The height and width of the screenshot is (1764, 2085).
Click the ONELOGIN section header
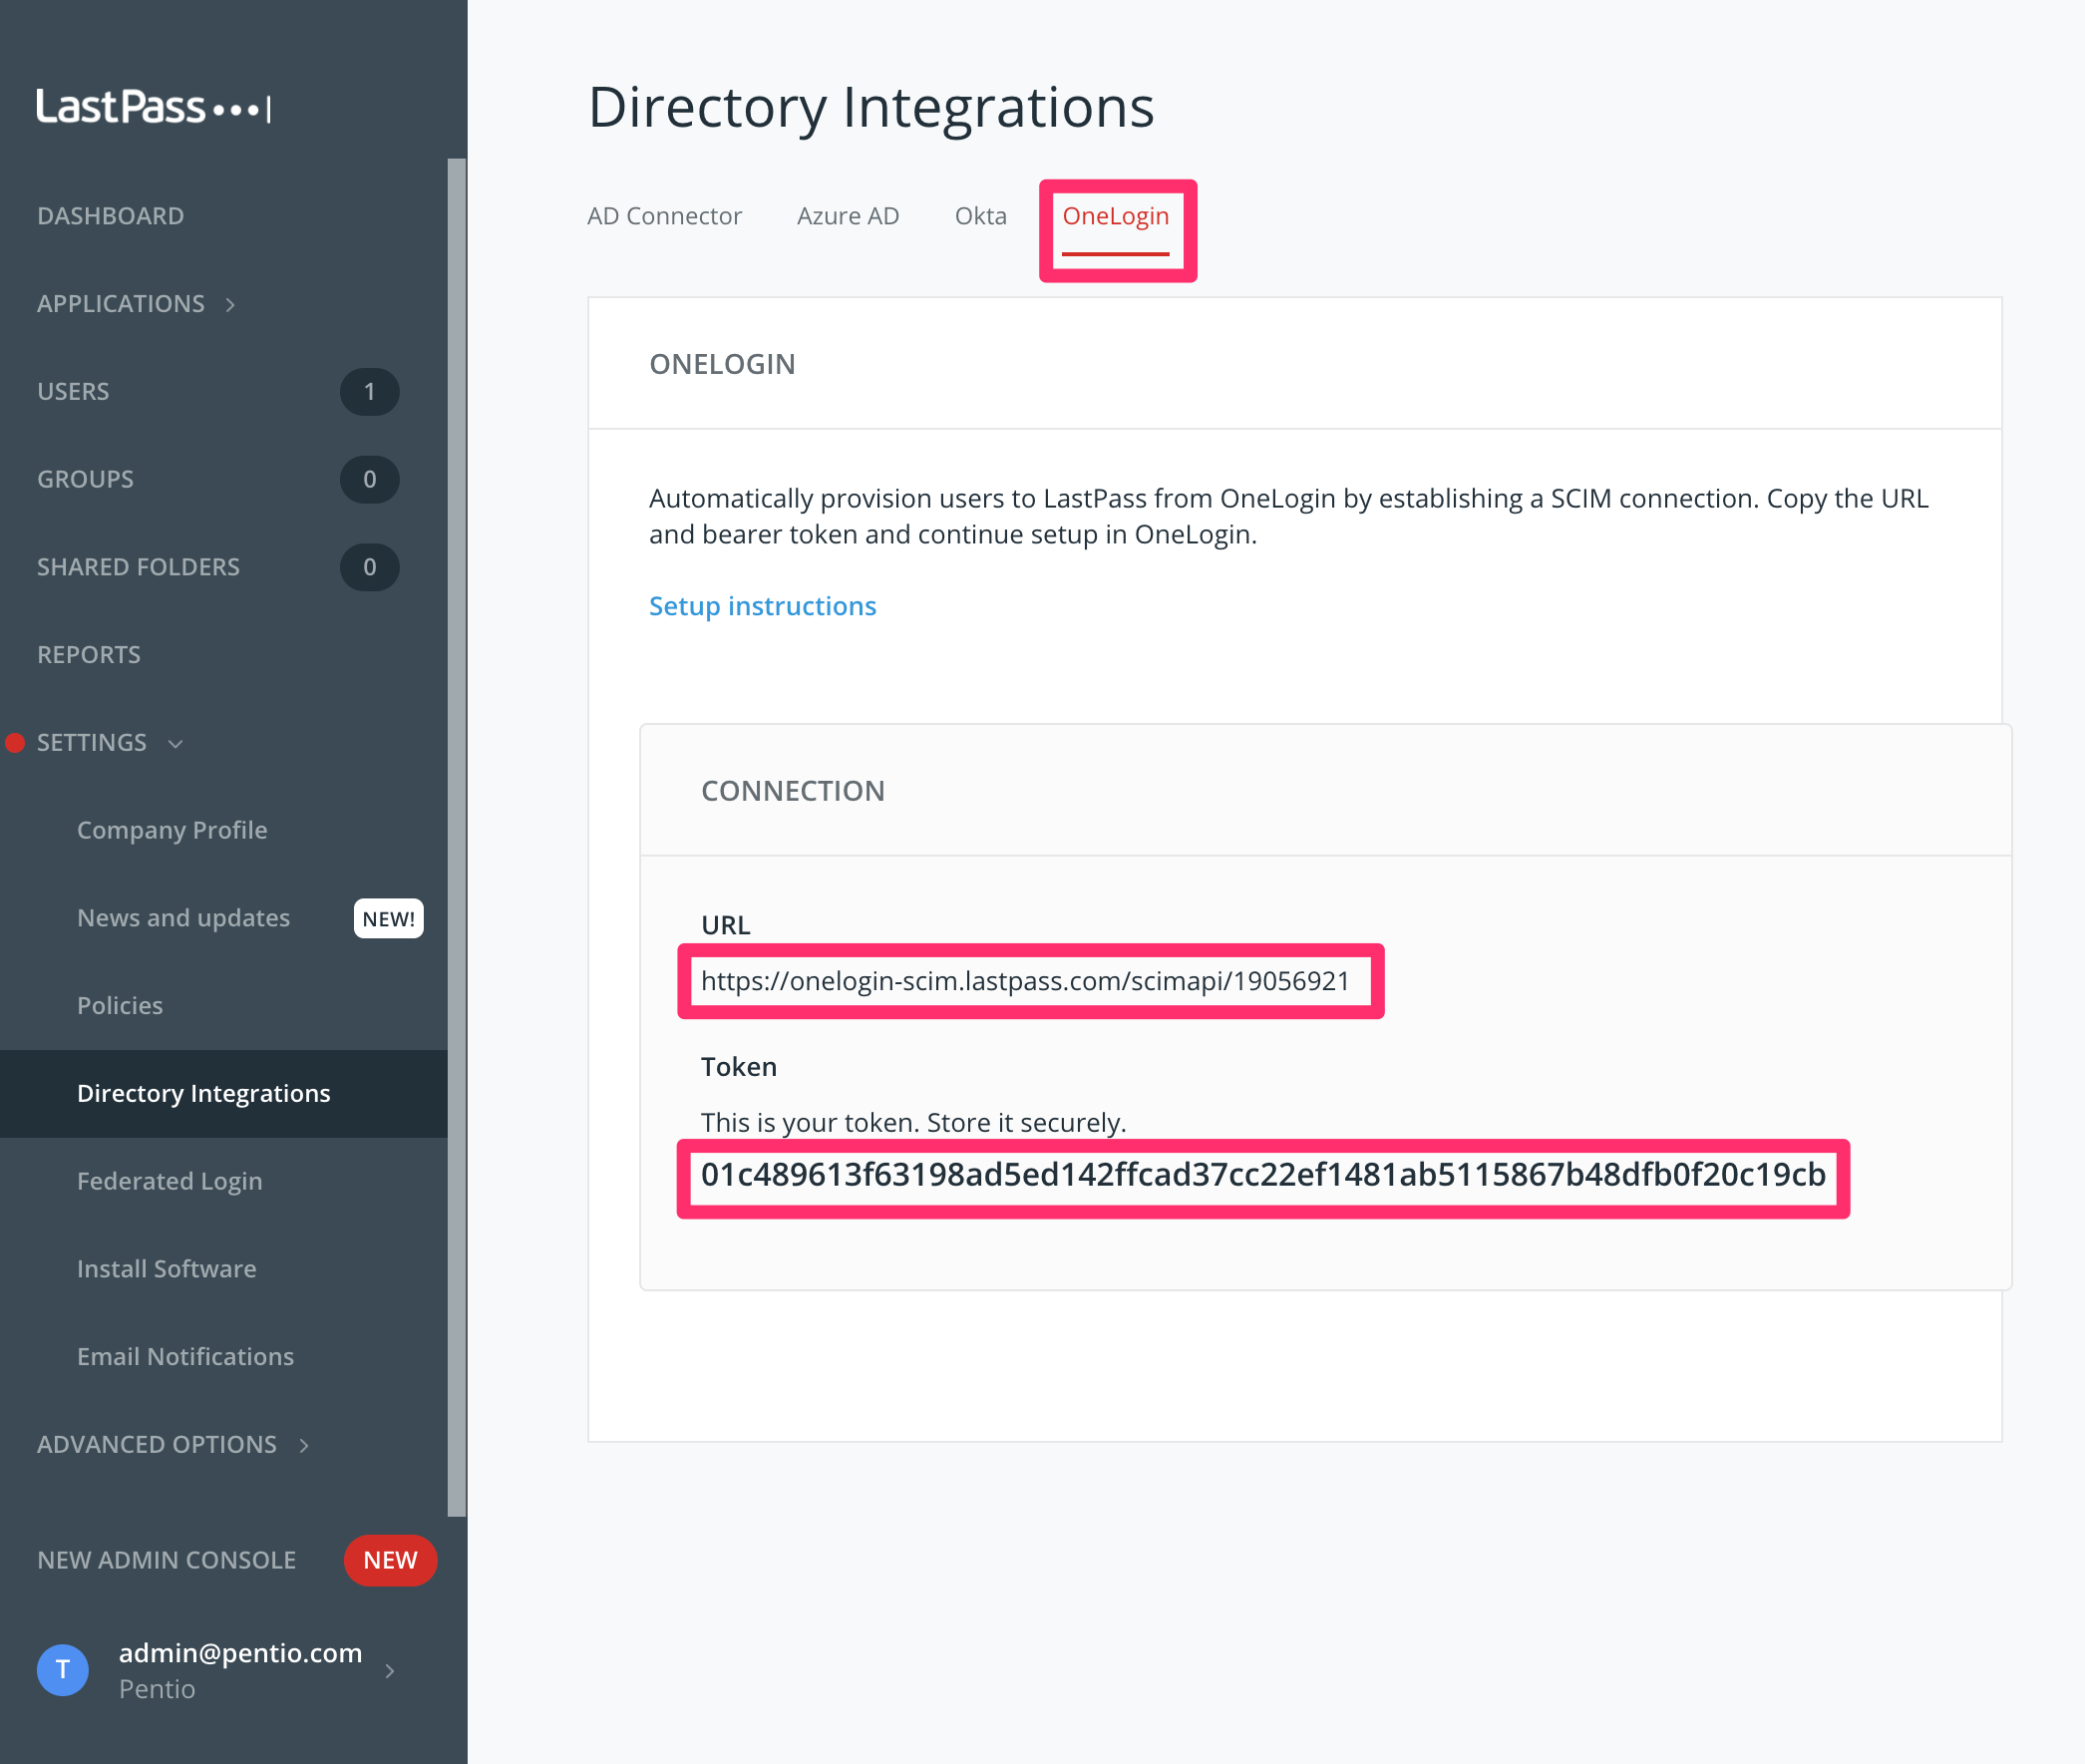tap(723, 365)
